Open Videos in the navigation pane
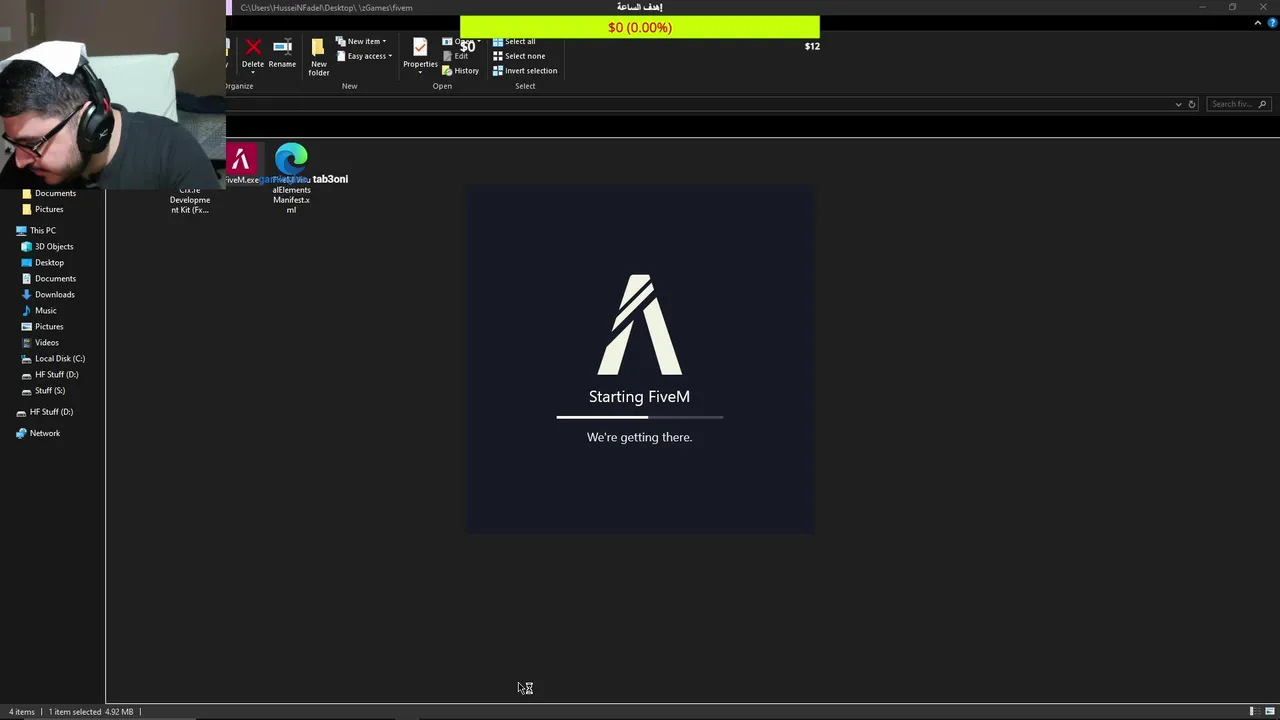 (x=40, y=342)
